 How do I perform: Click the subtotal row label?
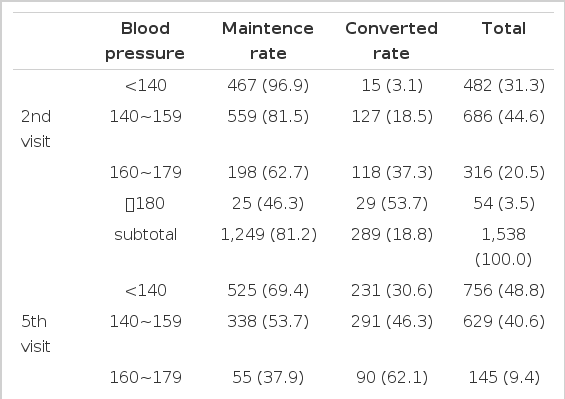(145, 235)
